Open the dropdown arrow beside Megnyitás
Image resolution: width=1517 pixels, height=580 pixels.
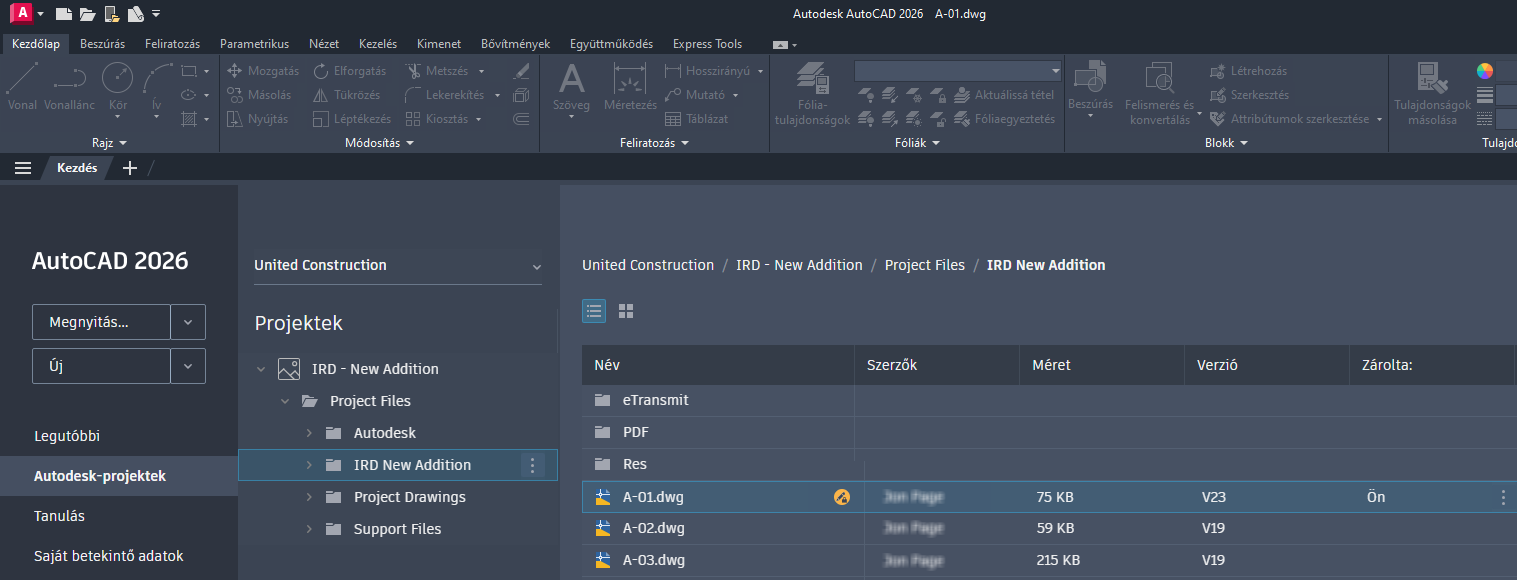[x=188, y=322]
